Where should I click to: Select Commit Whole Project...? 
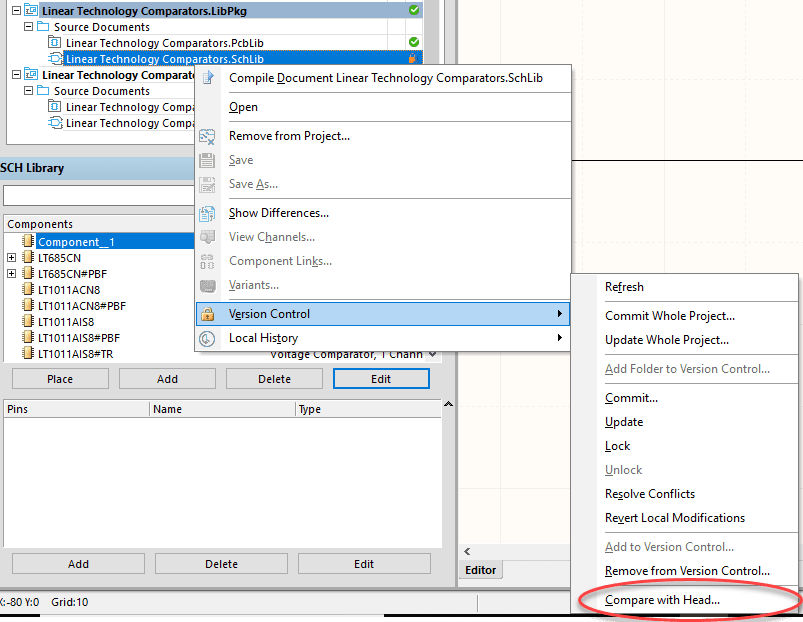670,316
